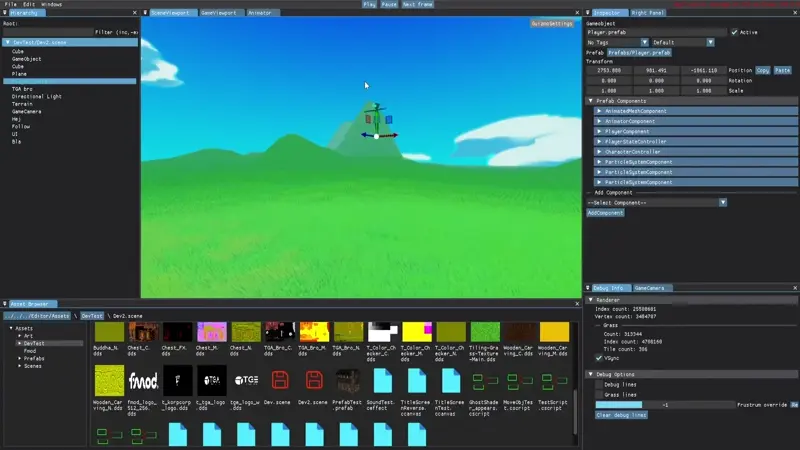This screenshot has width=800, height=450.
Task: Select the T_Color_Checker_M.dds texture icon
Action: coord(417,332)
